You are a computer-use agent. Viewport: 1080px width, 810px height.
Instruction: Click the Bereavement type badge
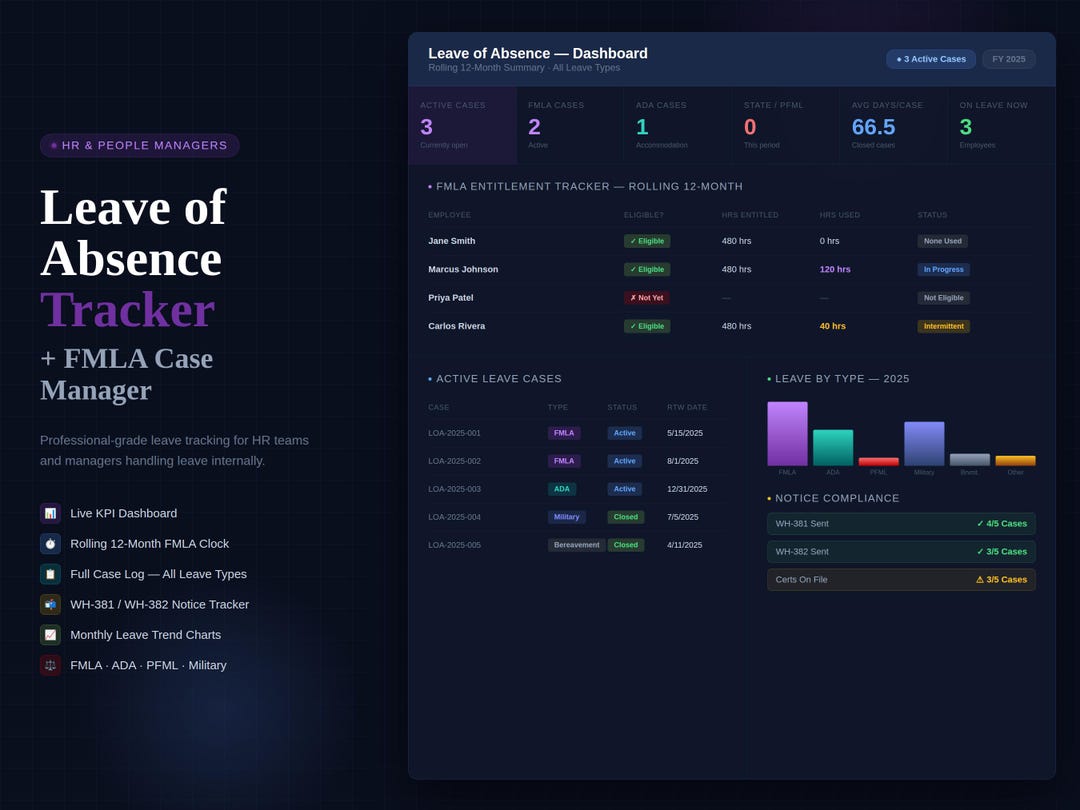click(x=577, y=545)
